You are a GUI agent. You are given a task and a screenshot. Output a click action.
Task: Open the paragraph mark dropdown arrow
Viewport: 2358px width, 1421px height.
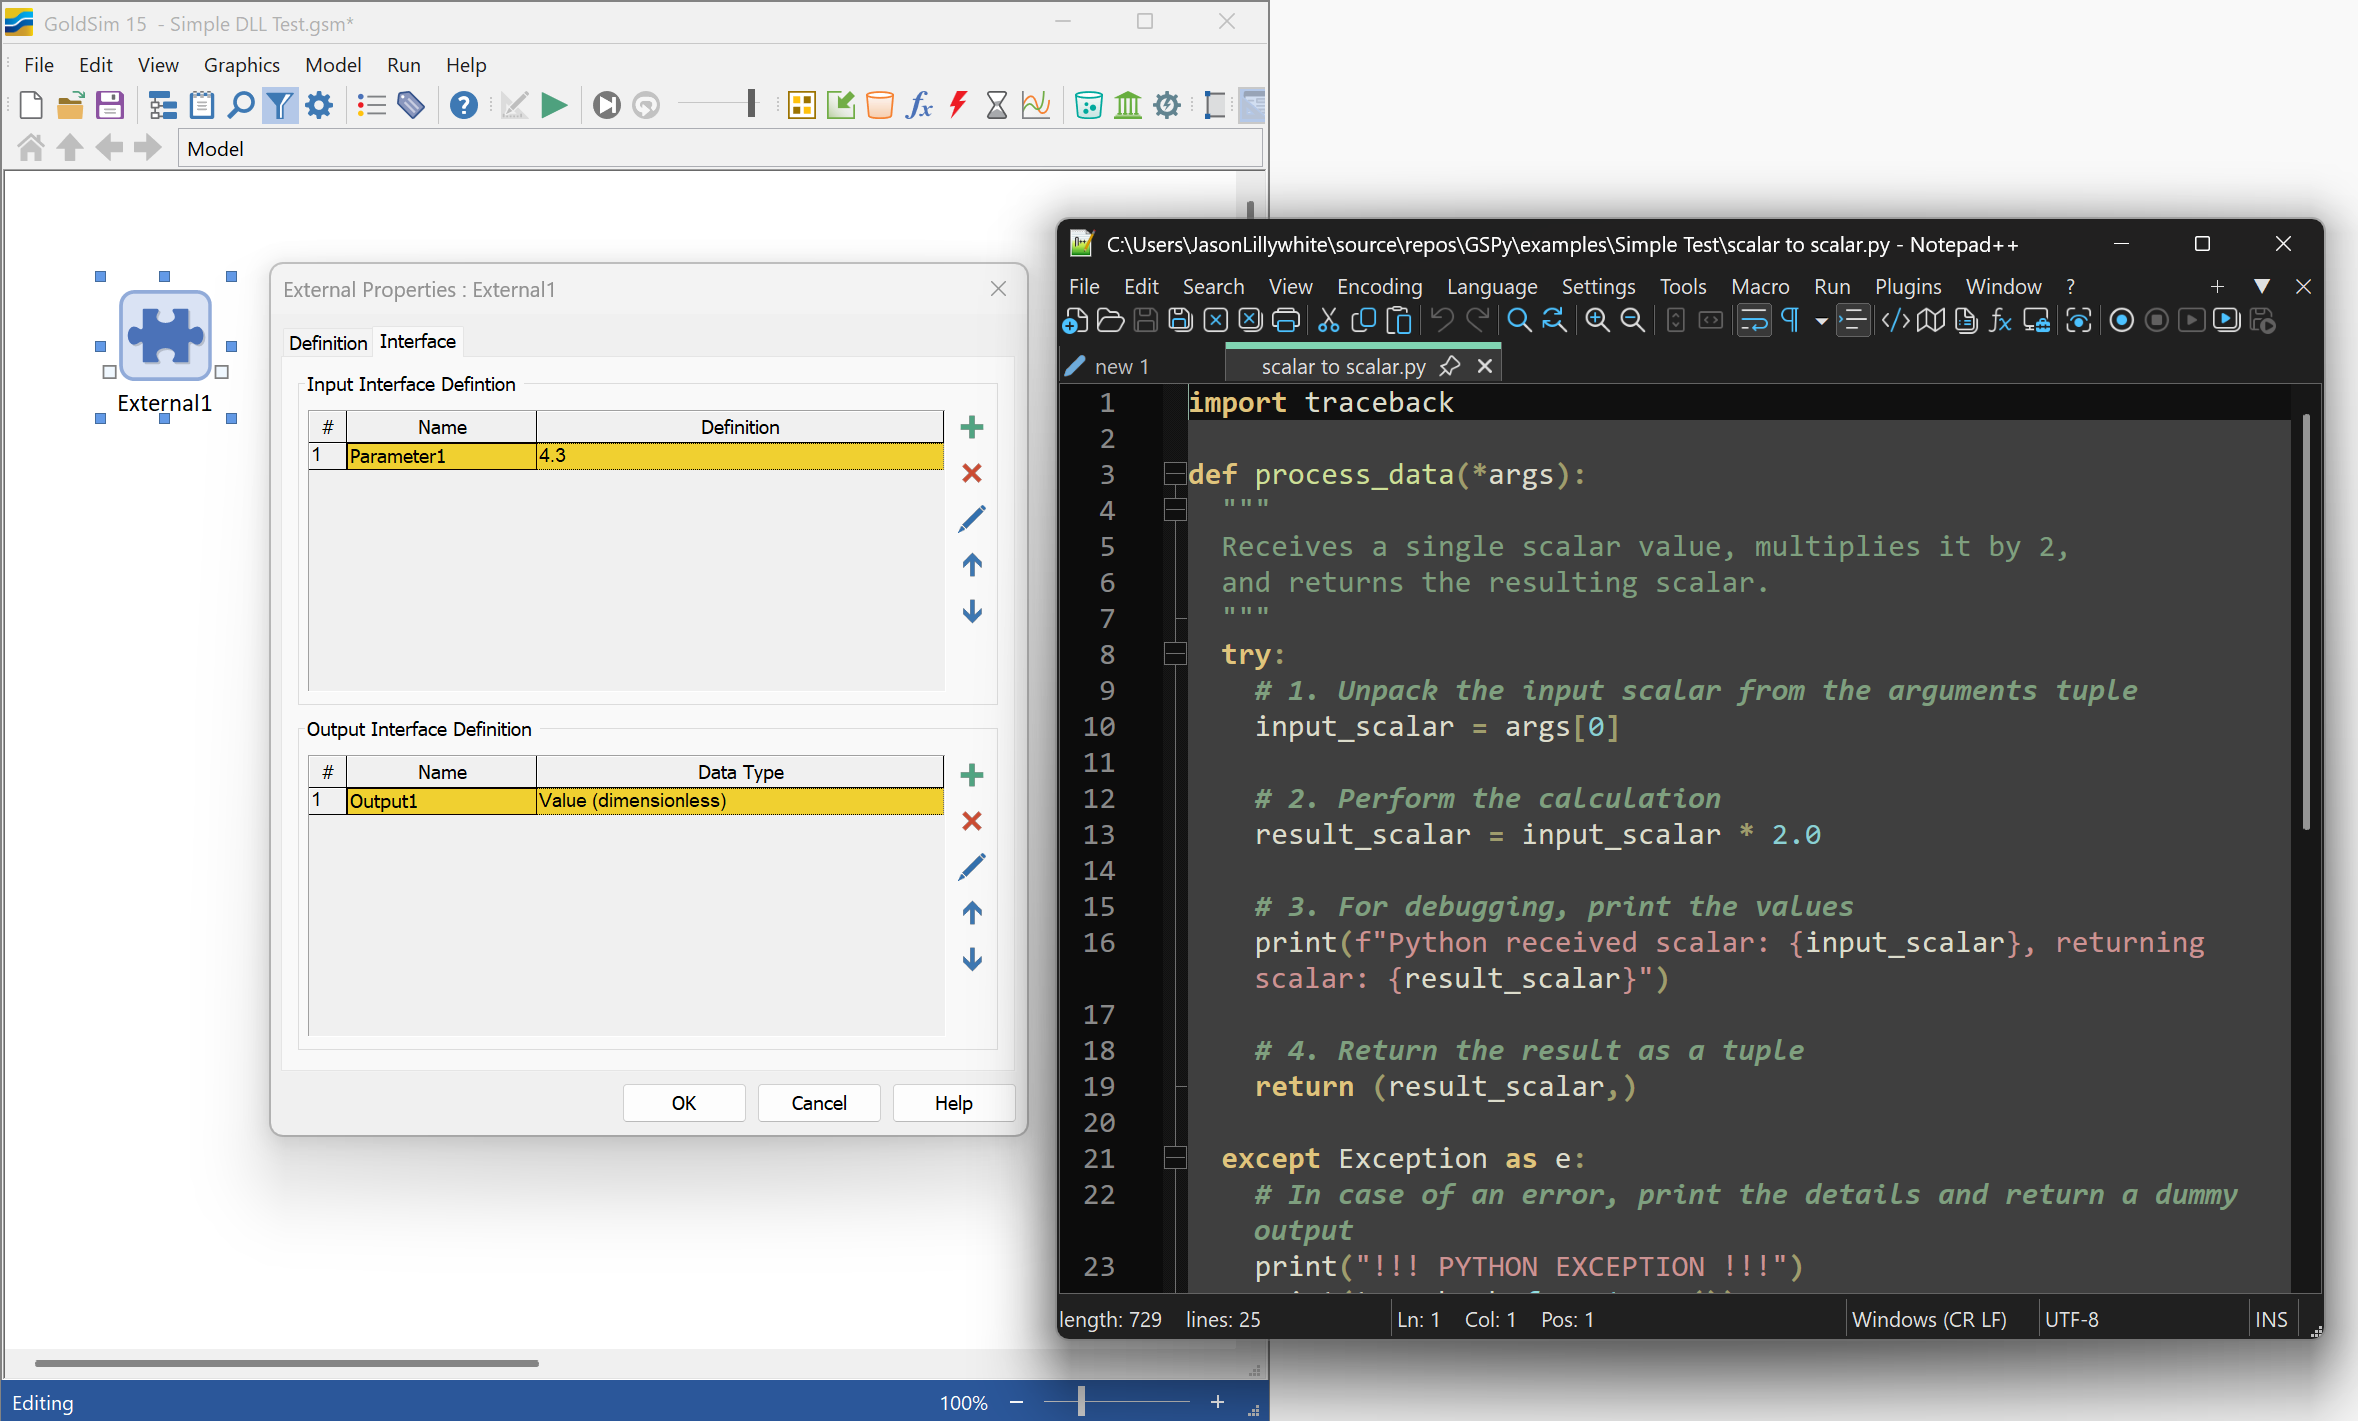pos(1820,322)
